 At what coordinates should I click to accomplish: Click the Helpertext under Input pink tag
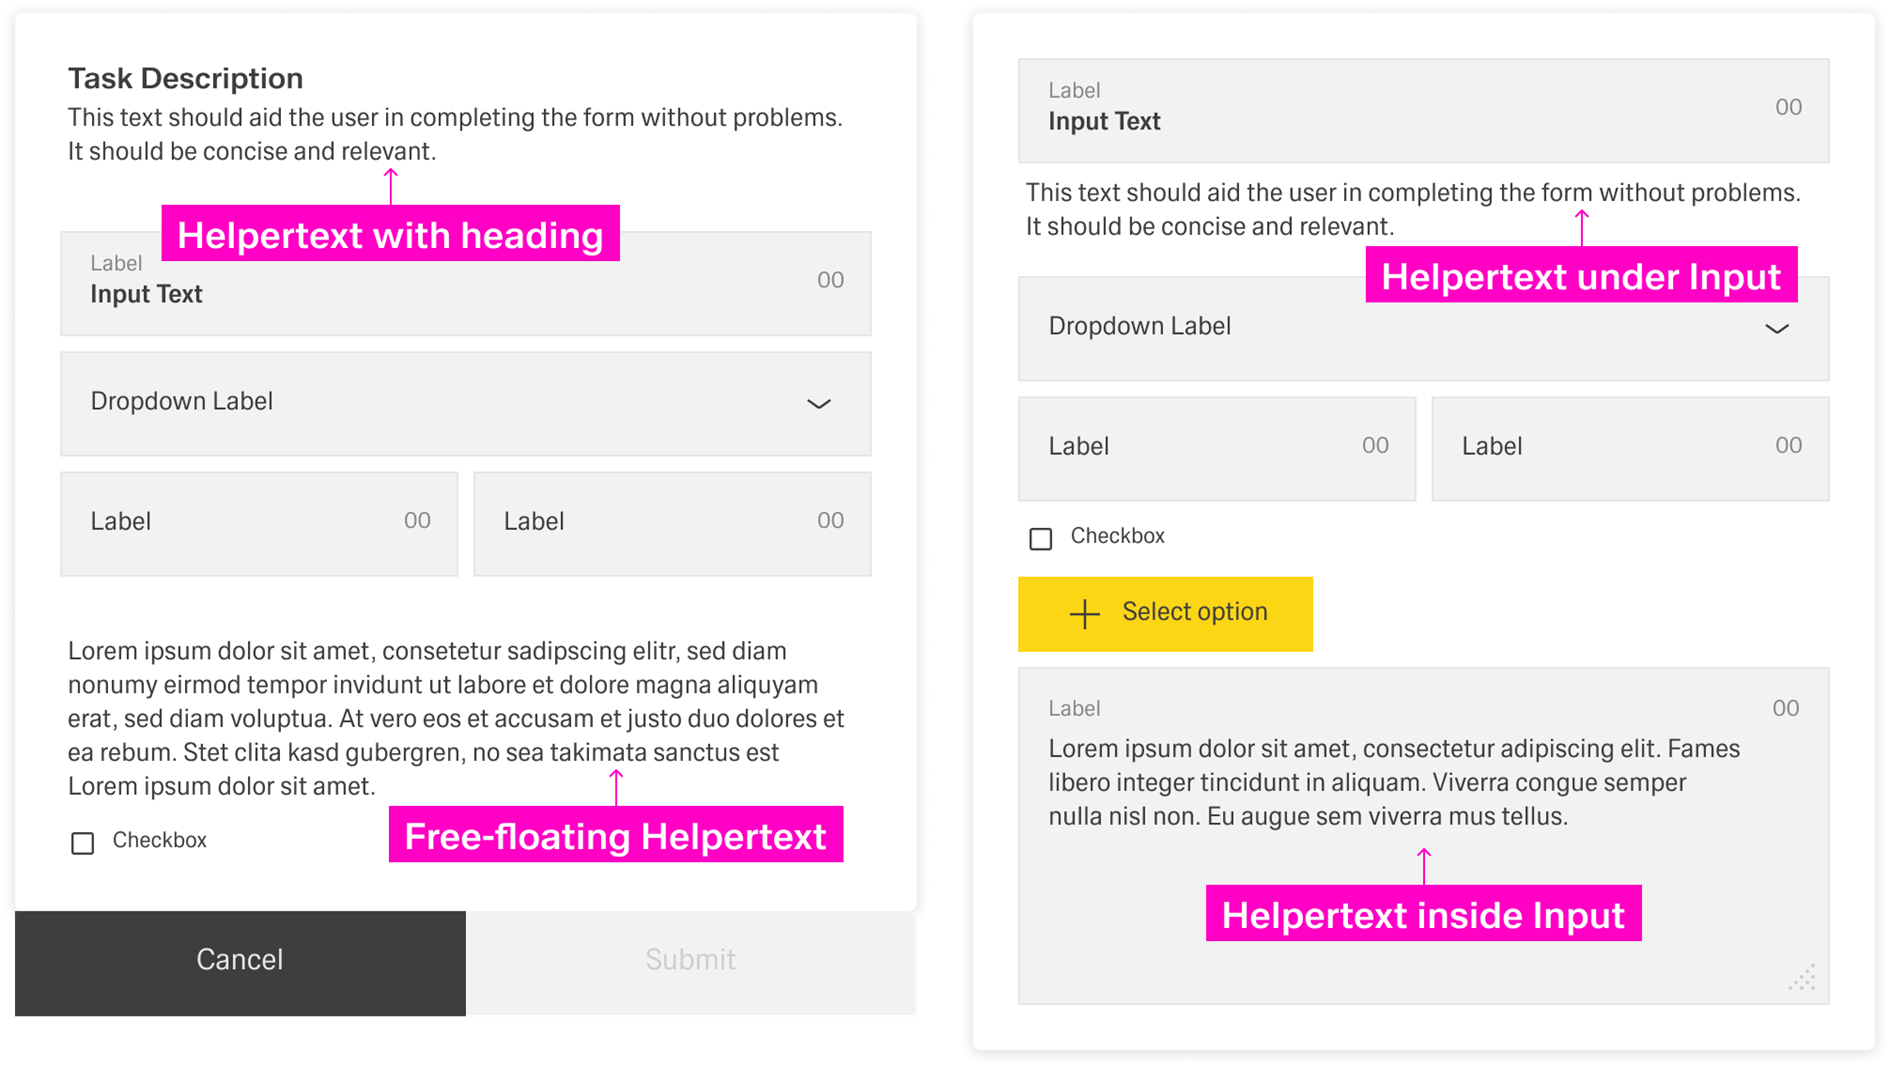(x=1580, y=275)
